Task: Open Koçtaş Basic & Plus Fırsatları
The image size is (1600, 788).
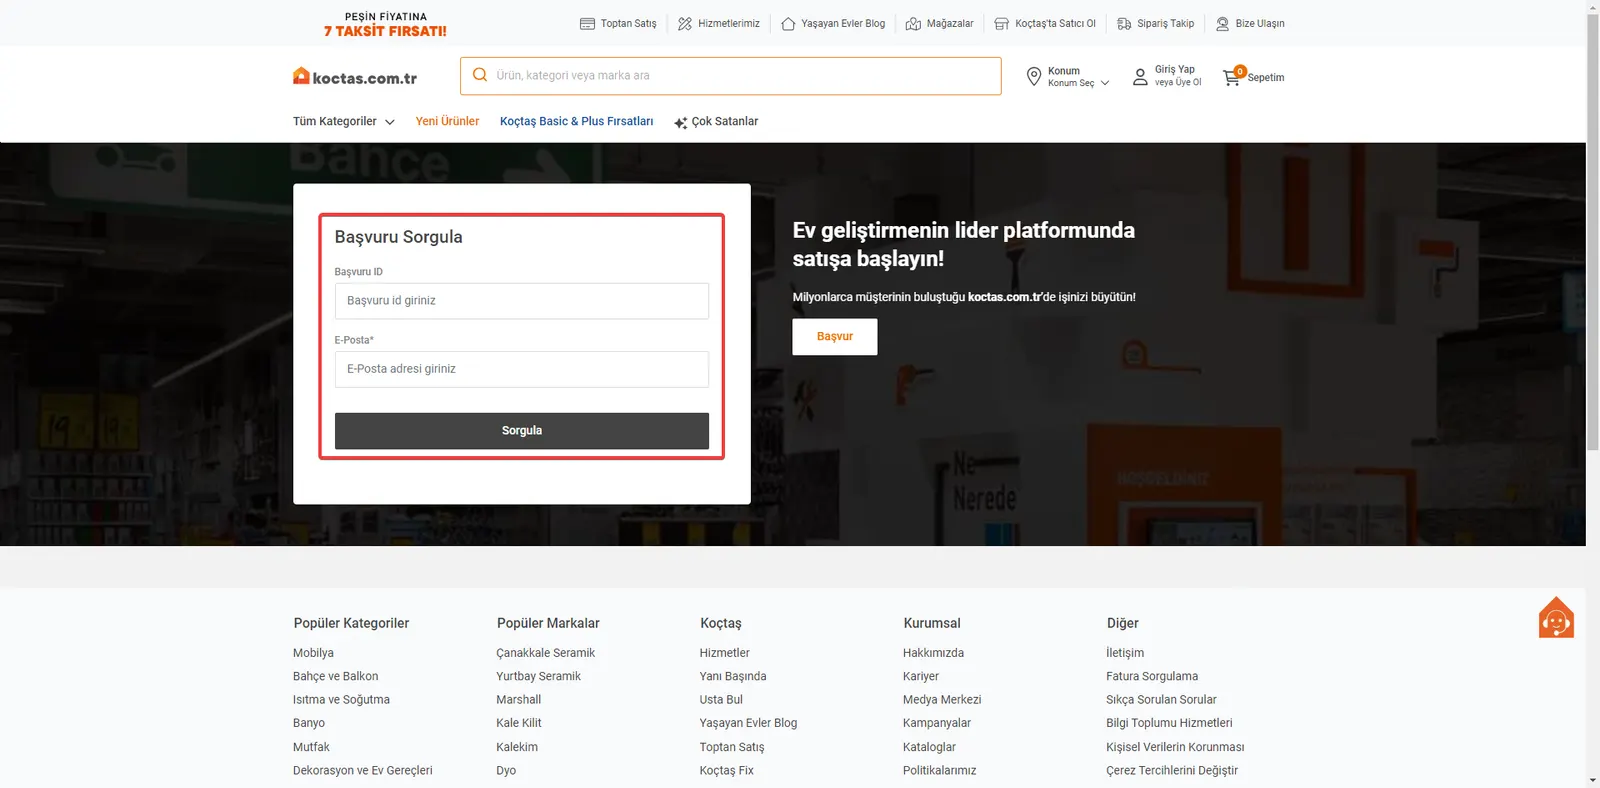Action: (576, 121)
